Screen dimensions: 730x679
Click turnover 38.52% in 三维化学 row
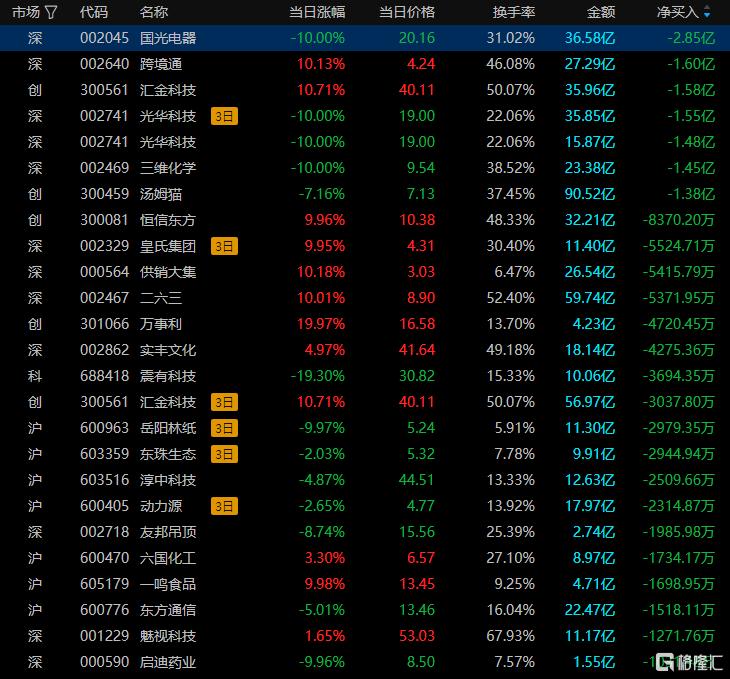pyautogui.click(x=511, y=168)
